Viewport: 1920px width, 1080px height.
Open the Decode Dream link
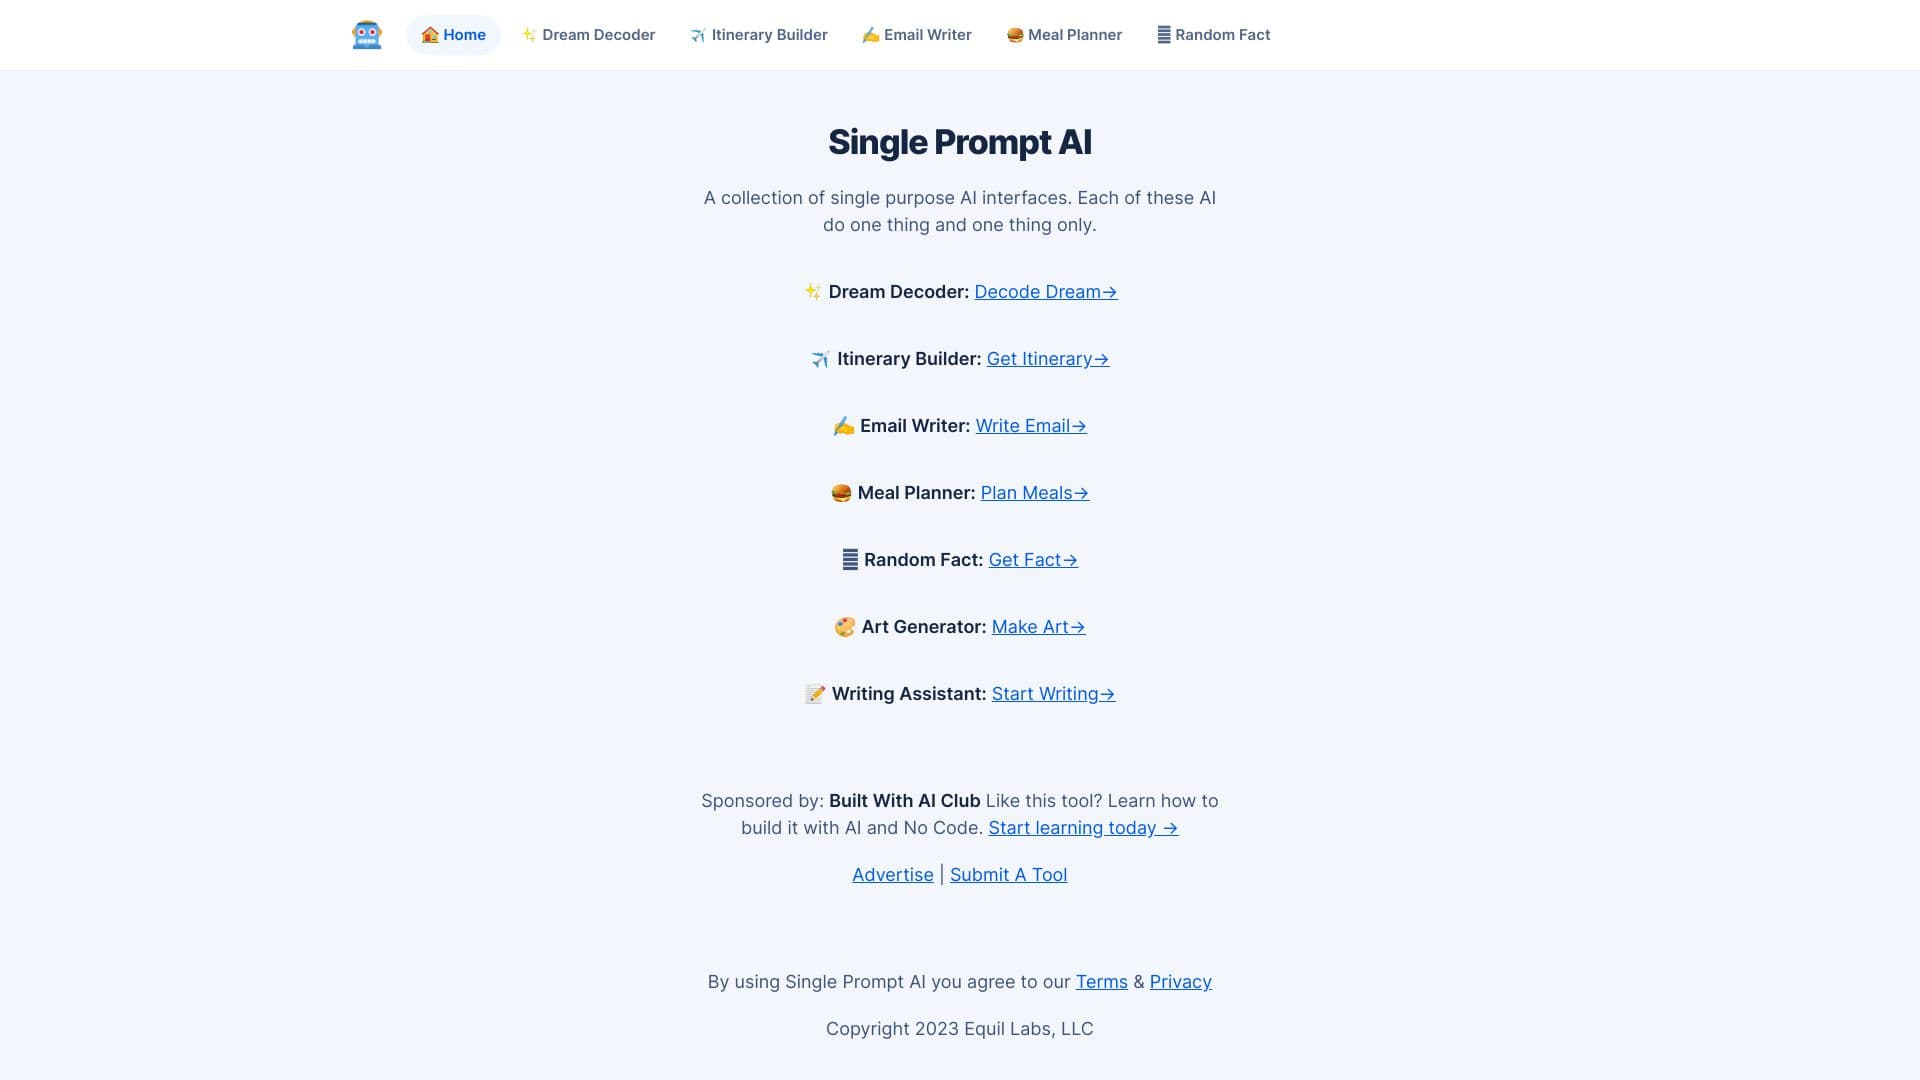(x=1043, y=292)
